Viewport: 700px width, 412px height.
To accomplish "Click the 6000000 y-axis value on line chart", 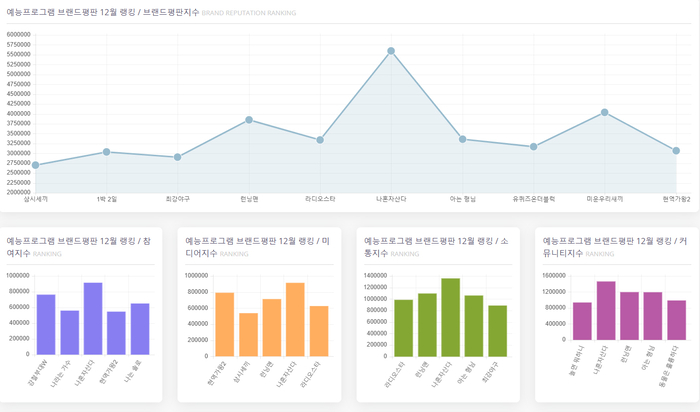I will coord(19,35).
